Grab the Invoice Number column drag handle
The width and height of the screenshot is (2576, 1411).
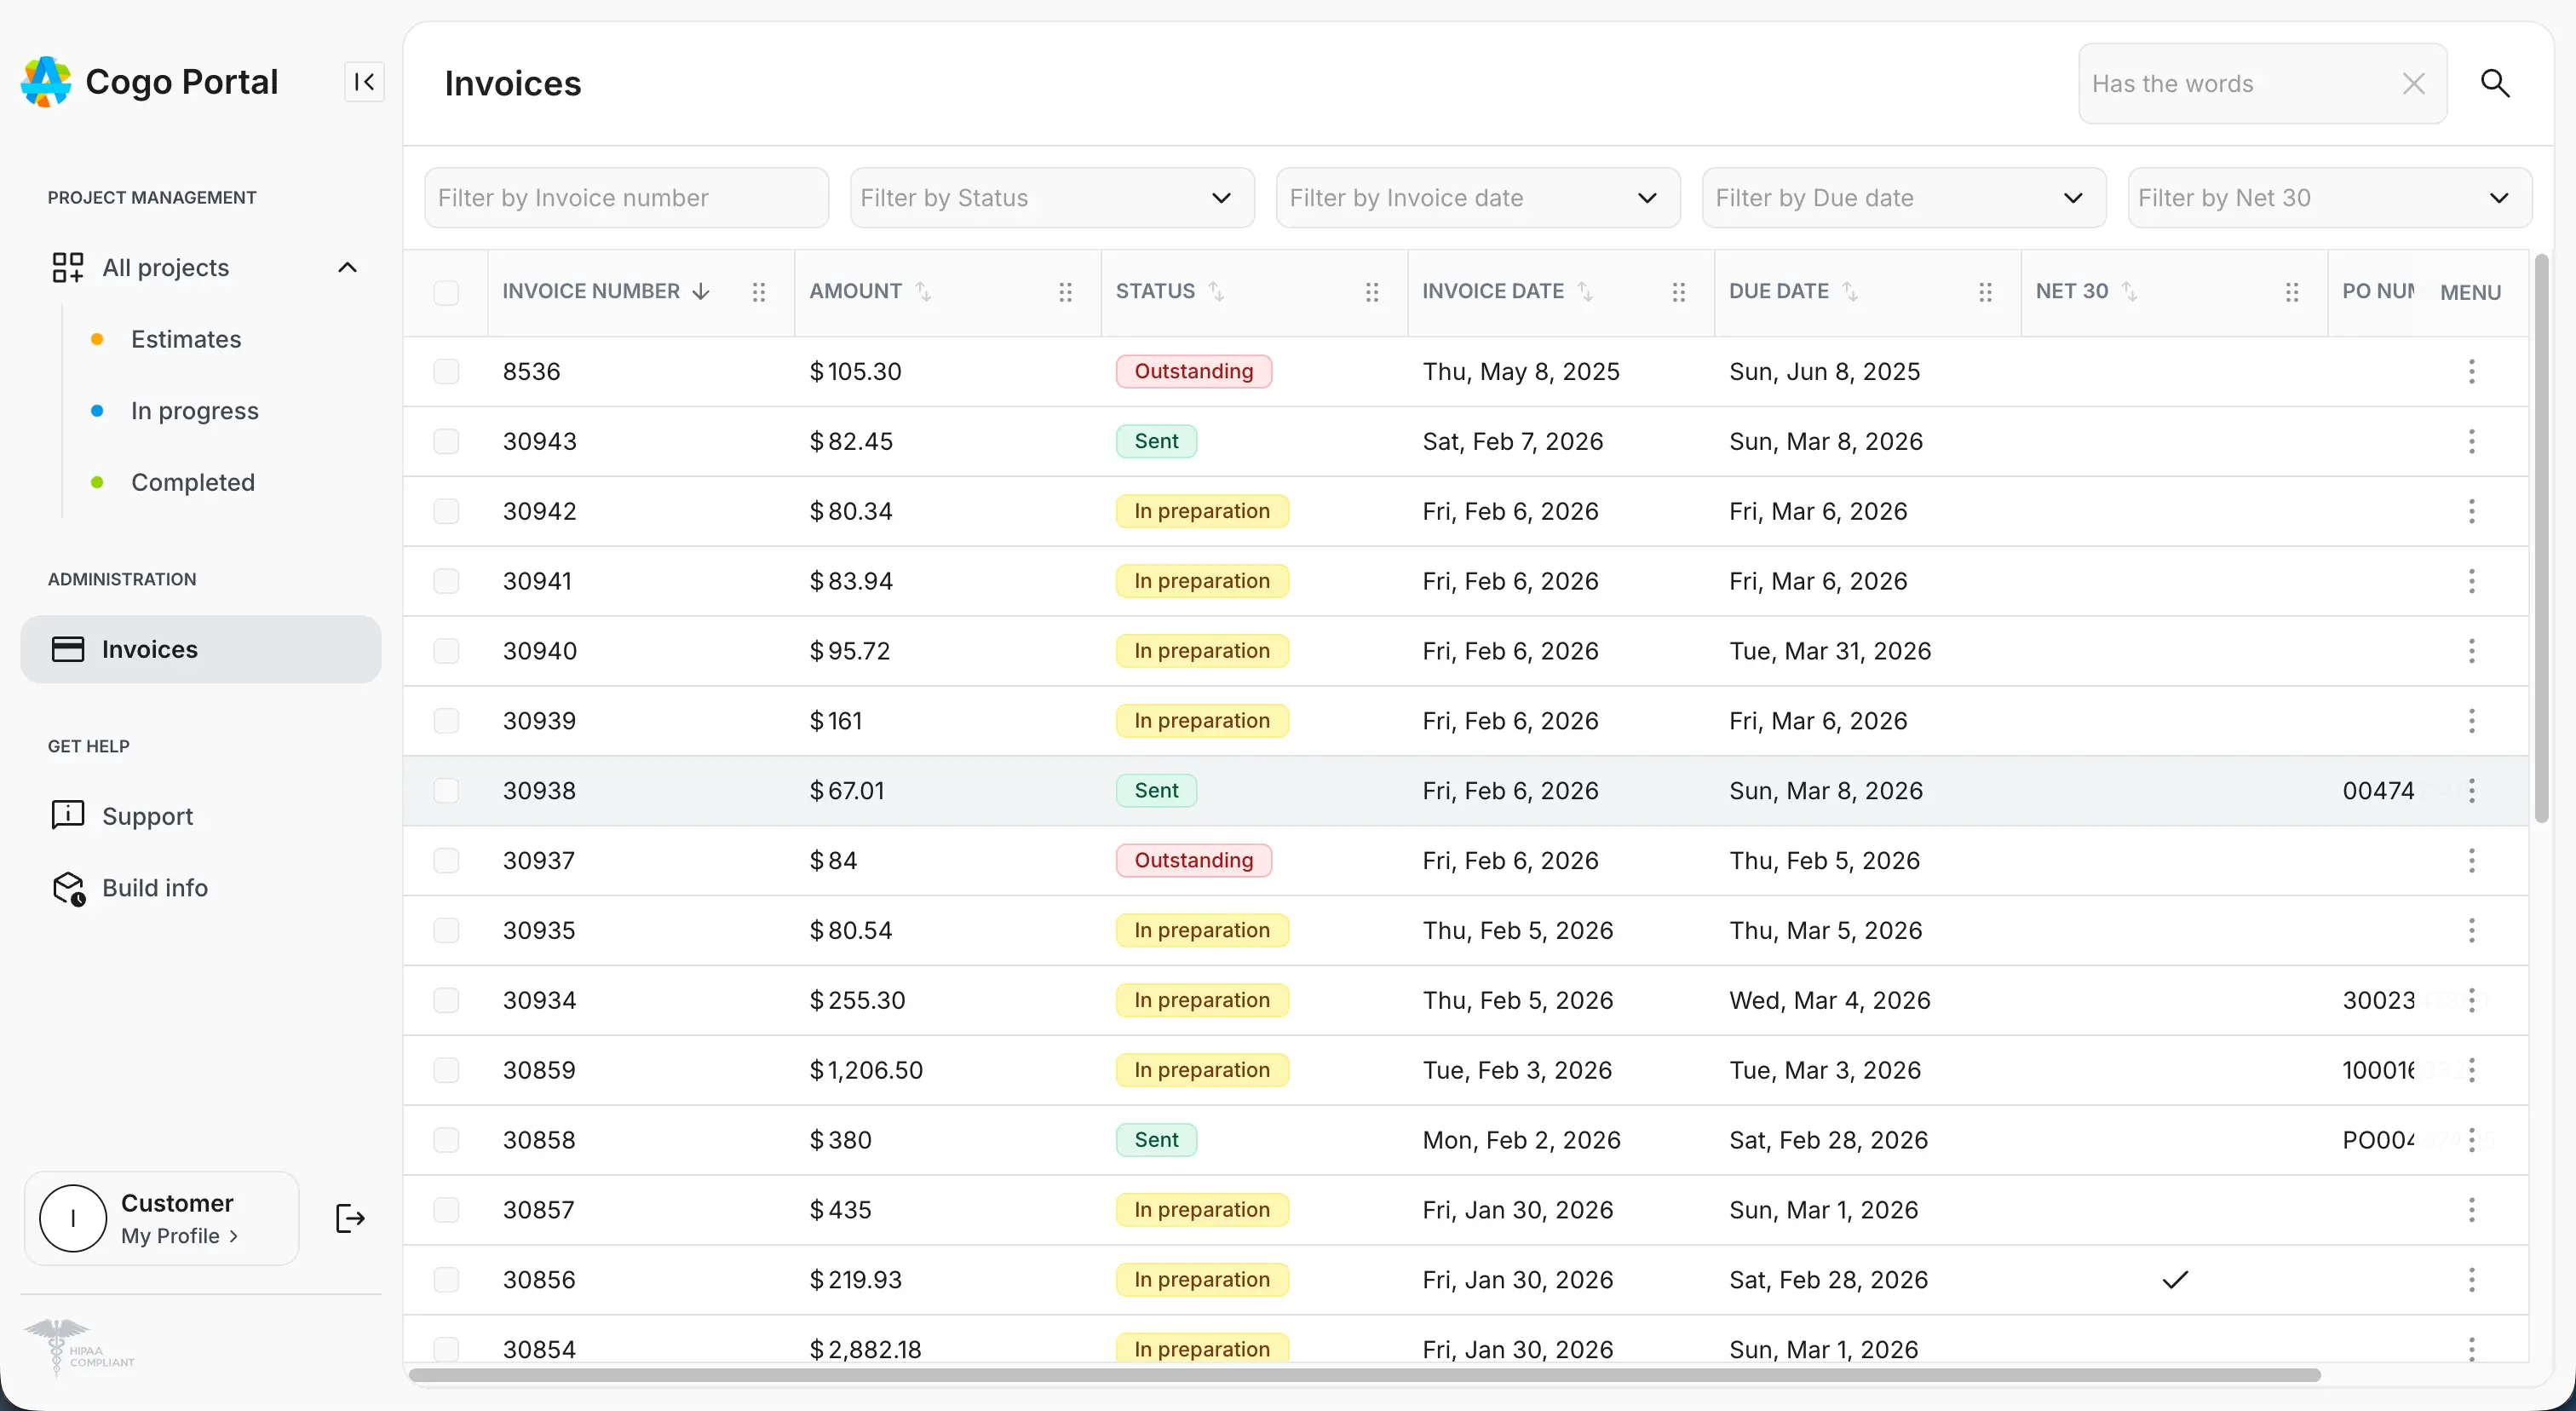[x=759, y=292]
